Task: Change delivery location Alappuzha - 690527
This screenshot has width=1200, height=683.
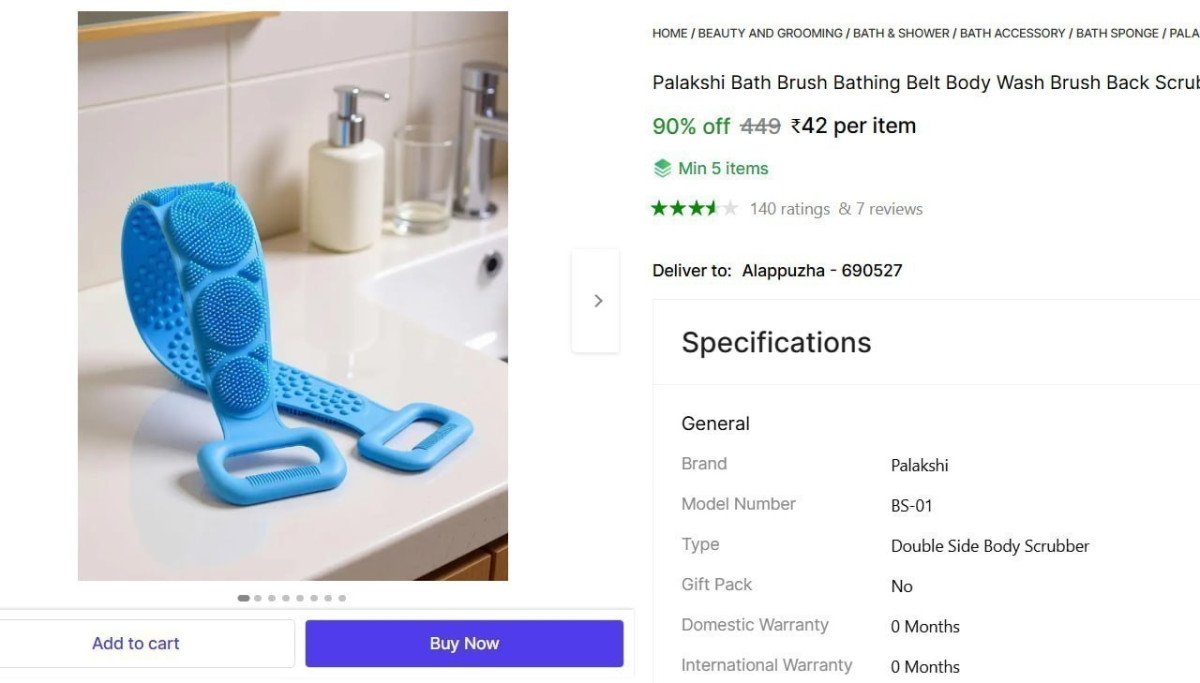Action: coord(822,270)
